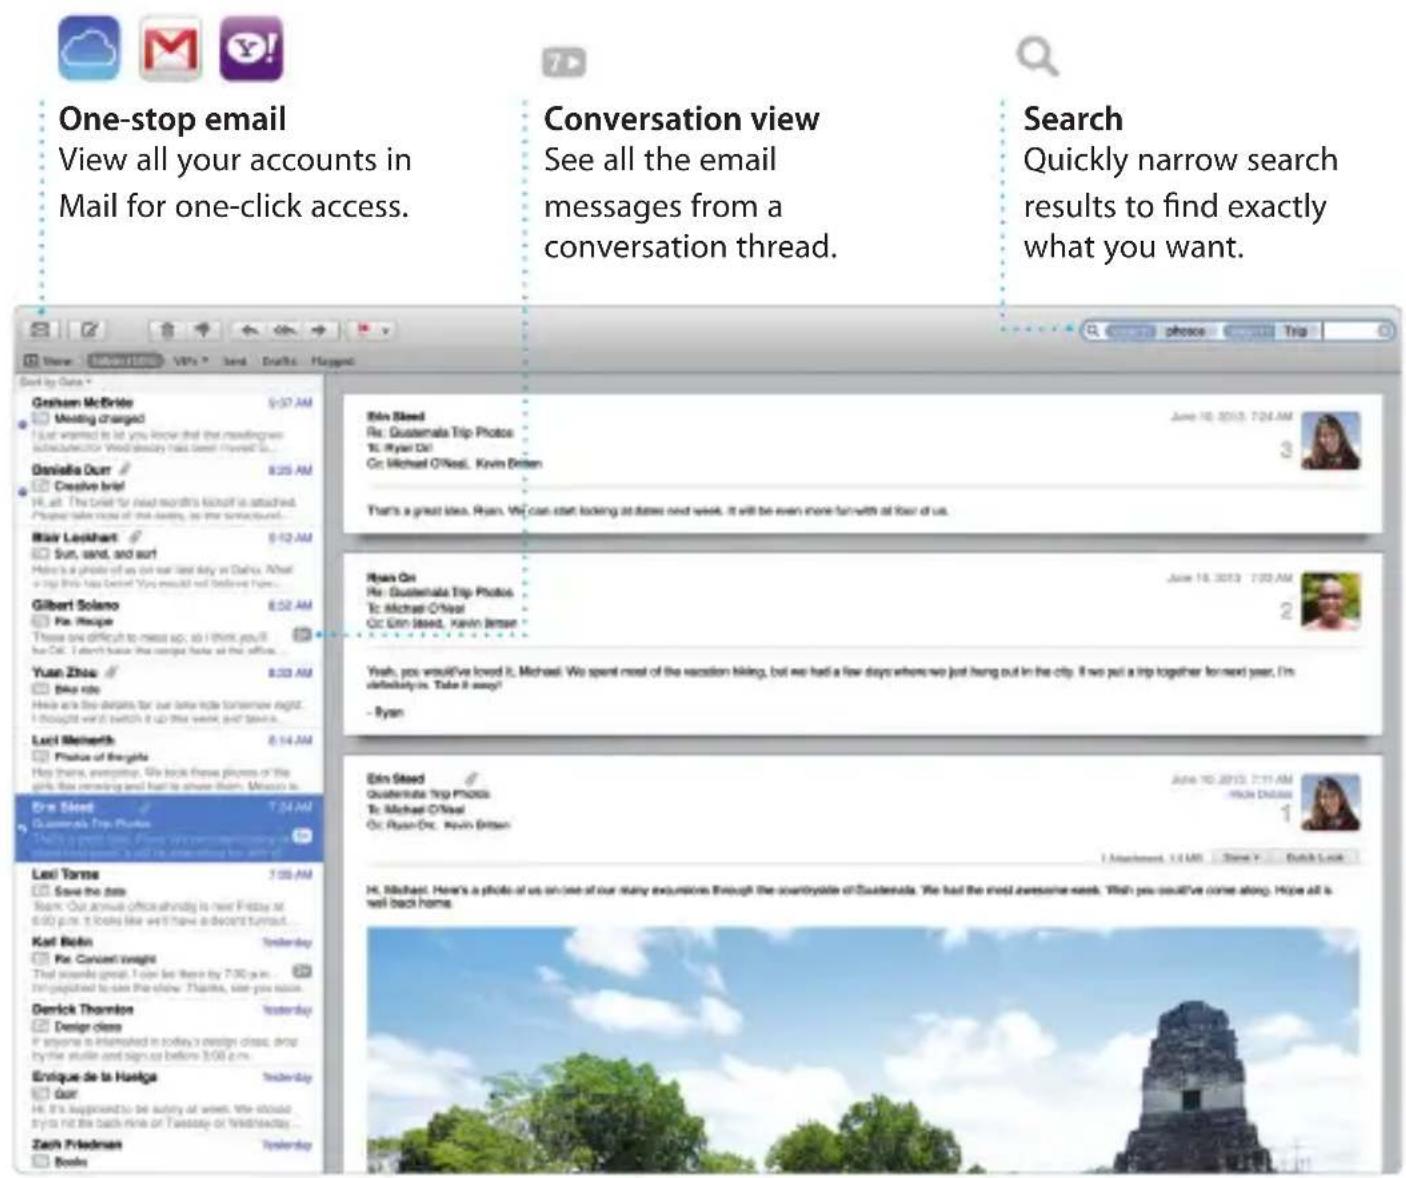Open the attached Guatemala pyramid photo
Image resolution: width=1406 pixels, height=1178 pixels.
(x=862, y=1048)
